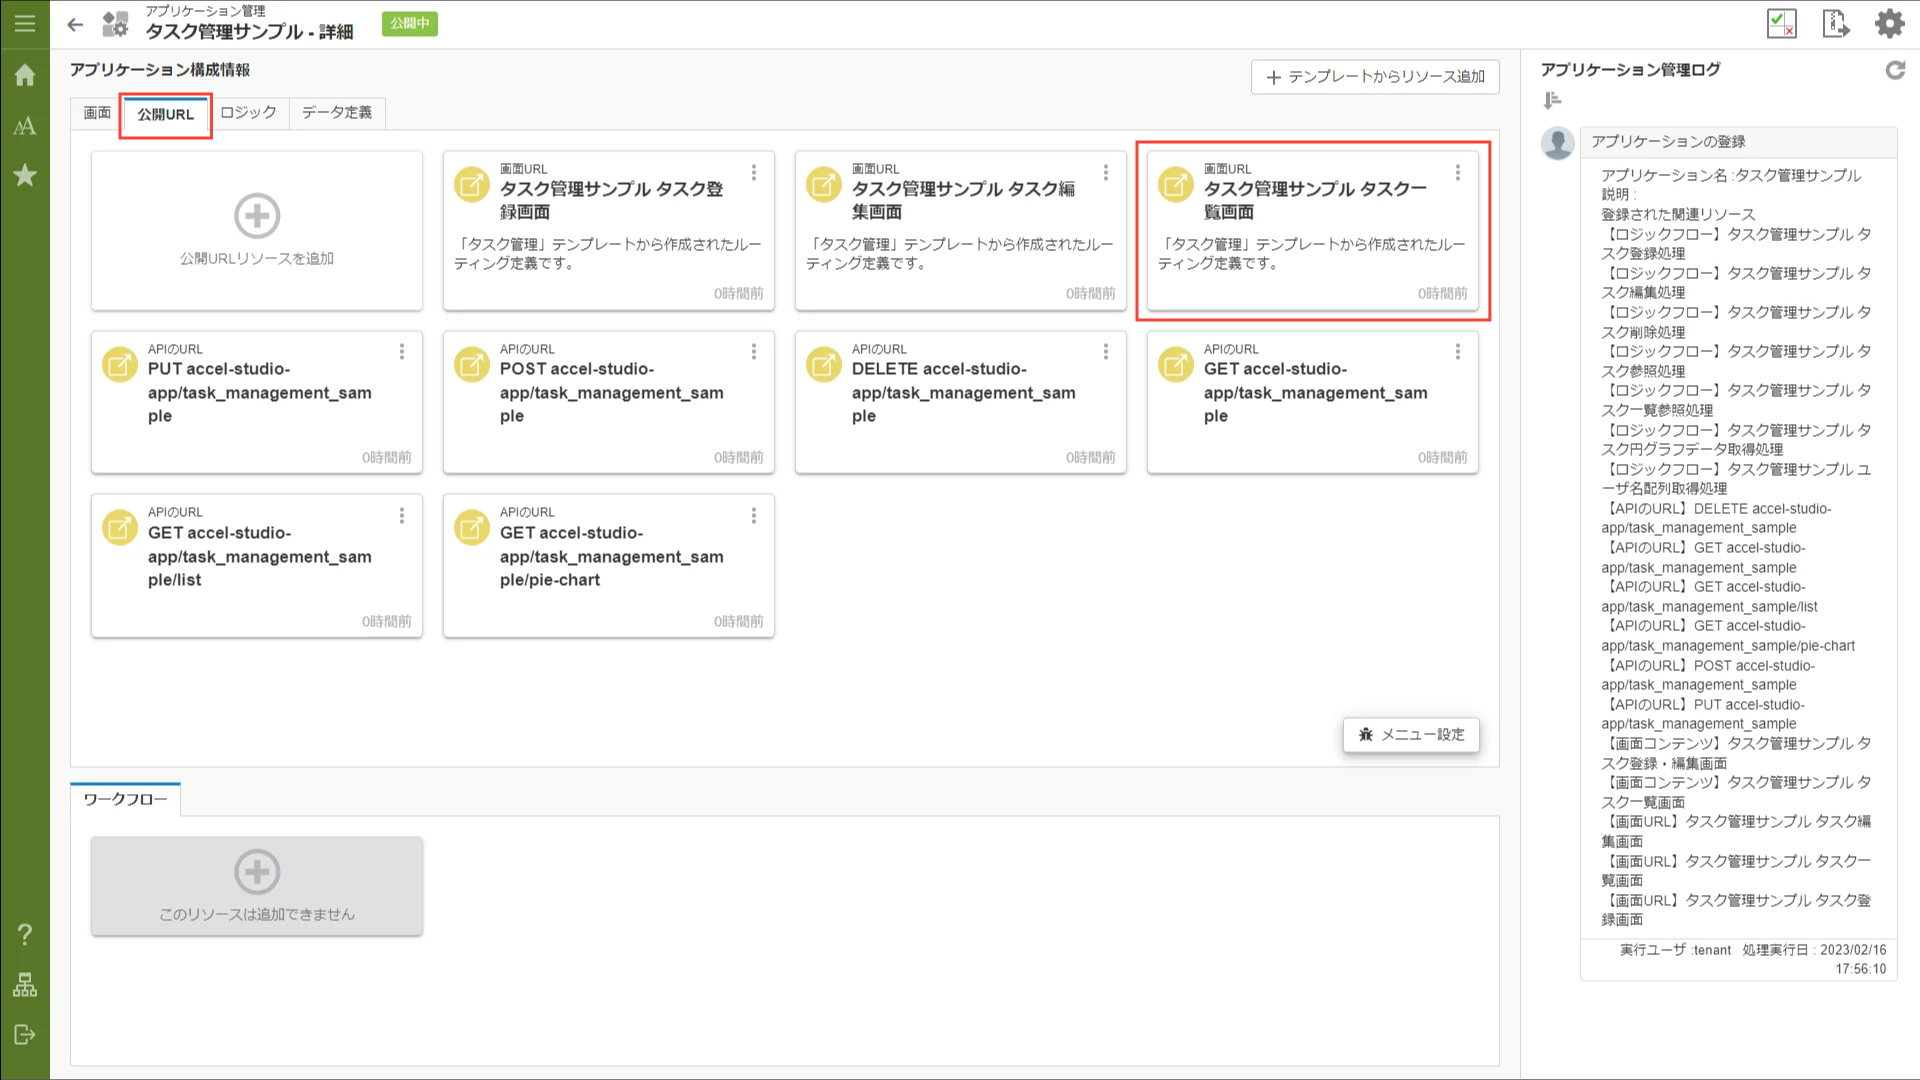Expand options menu on DELETE API card

click(x=1106, y=352)
